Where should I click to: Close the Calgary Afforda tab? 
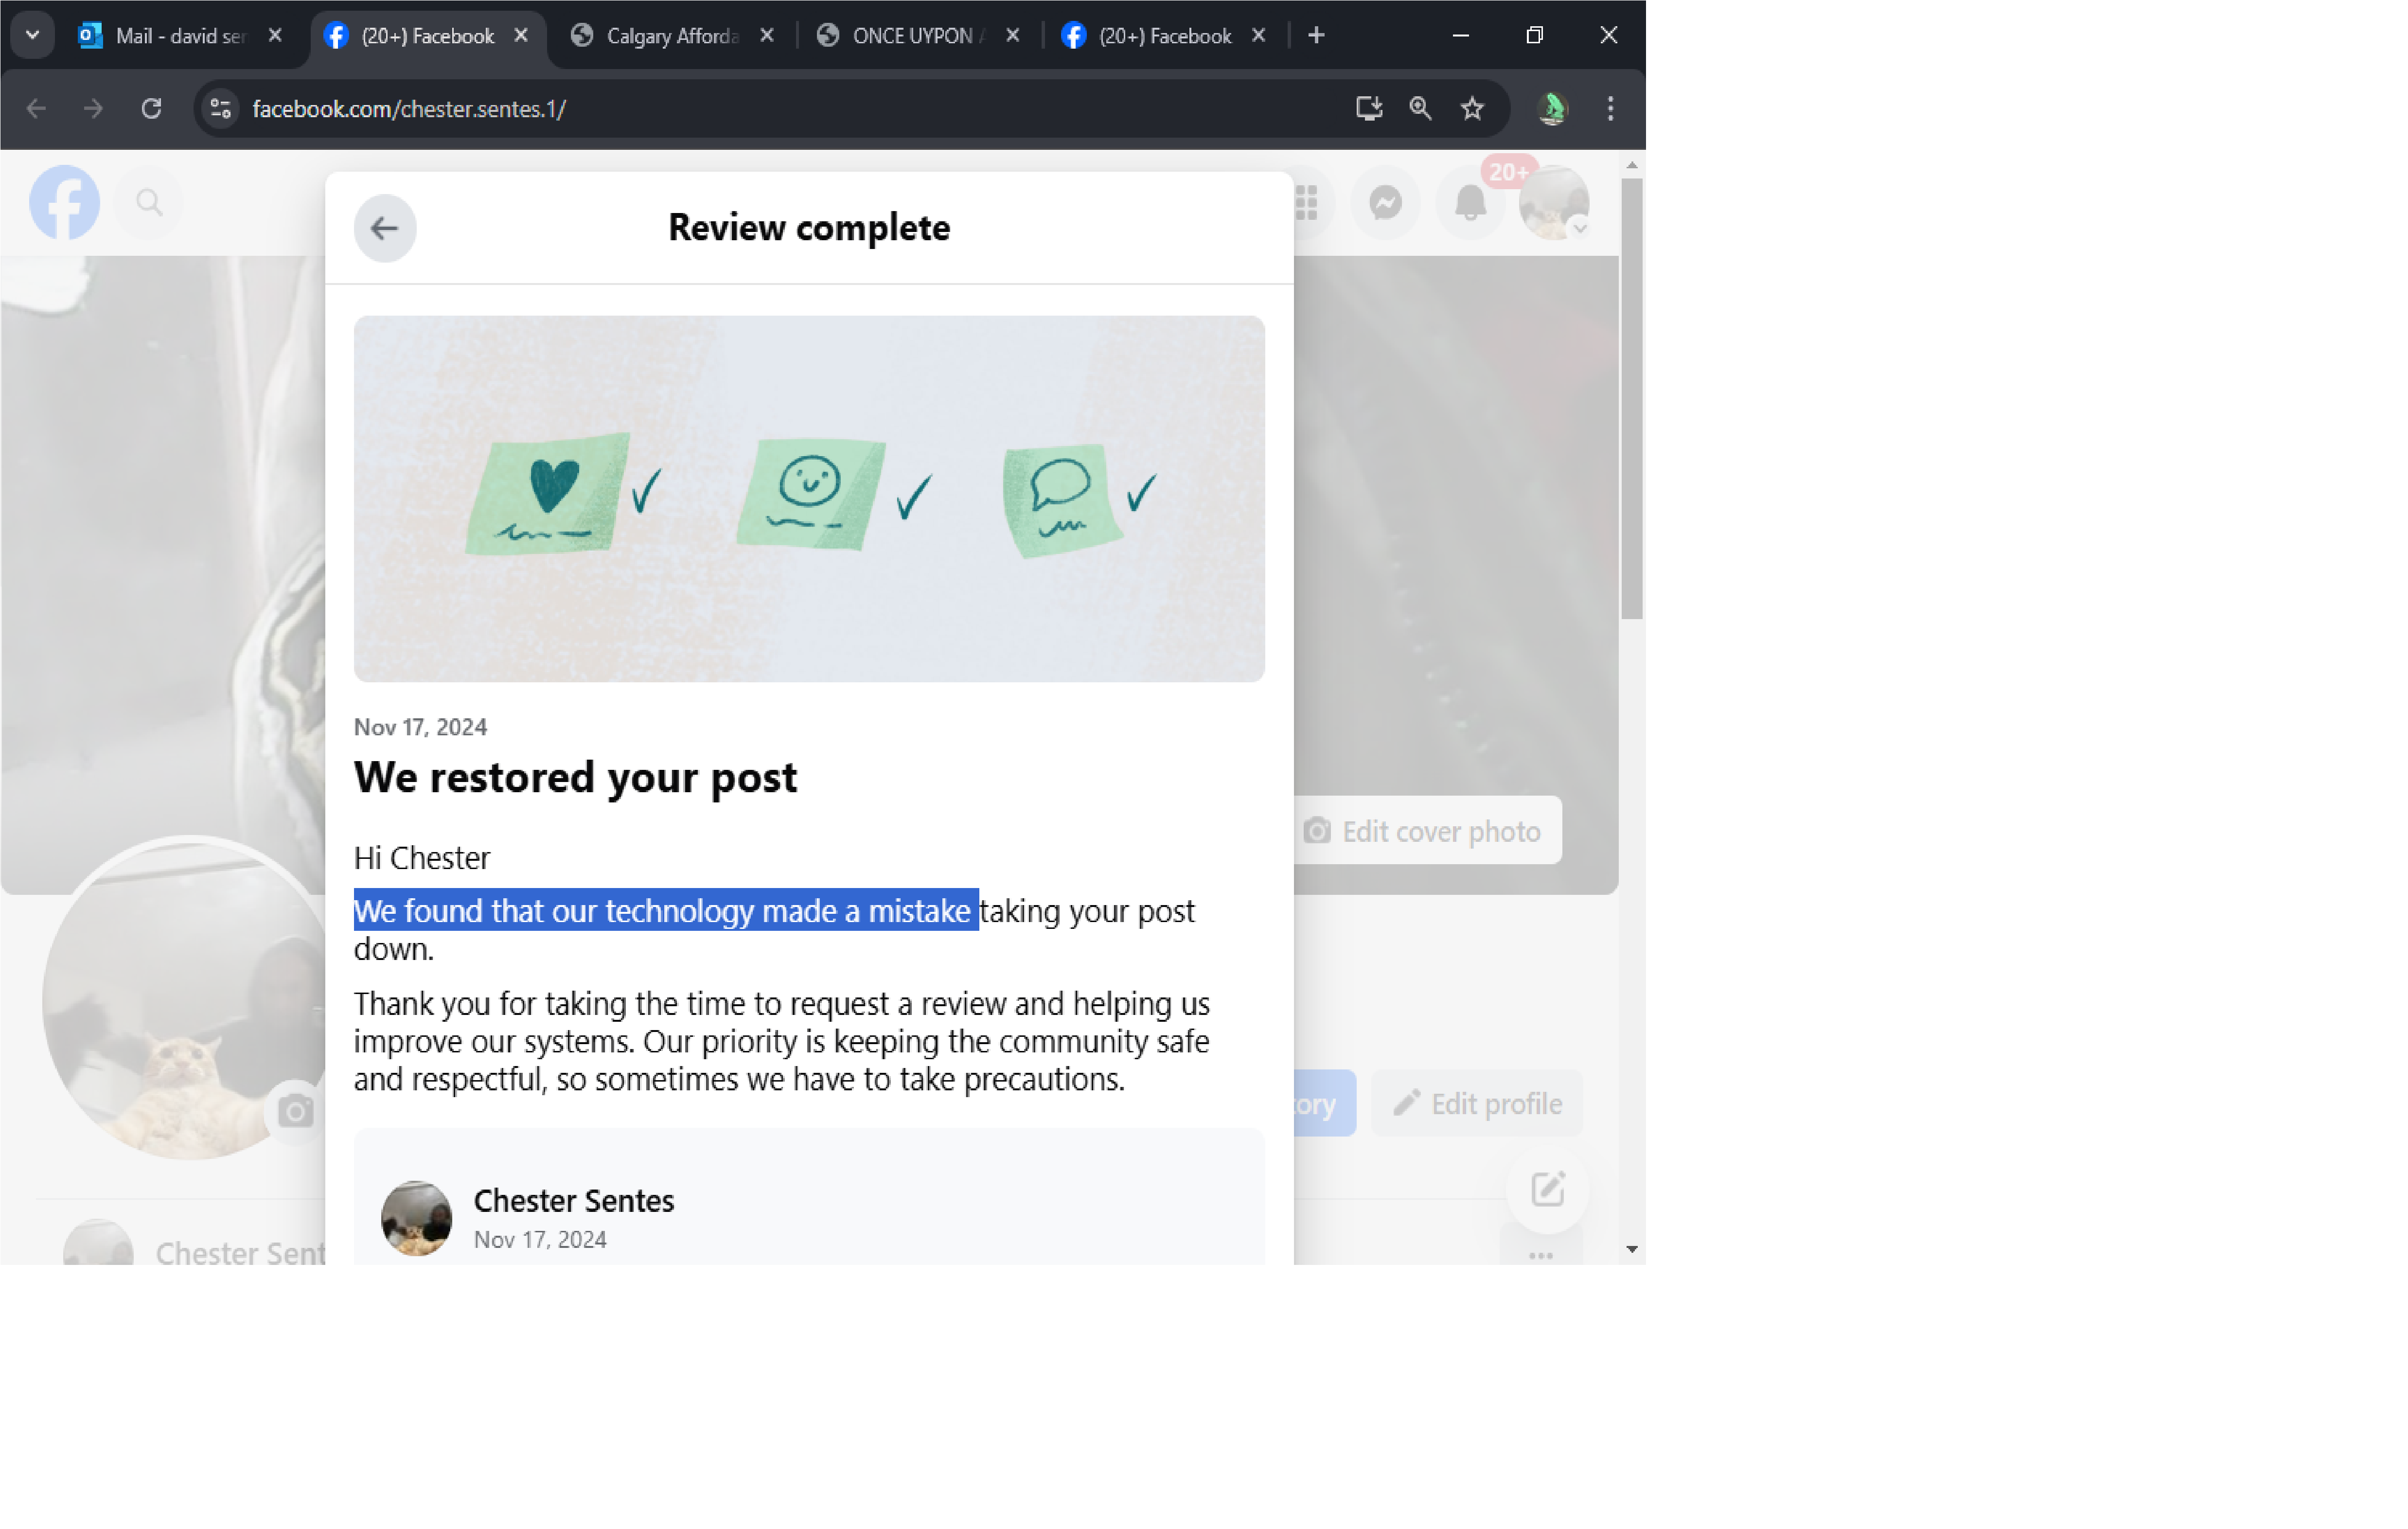coord(767,36)
